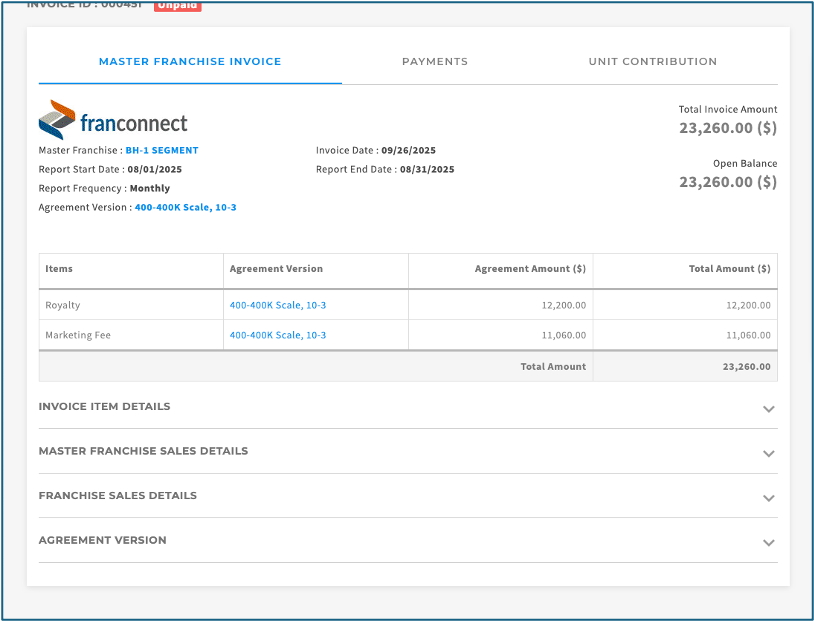Click the FranConnect logo
814x622 pixels.
[x=113, y=121]
